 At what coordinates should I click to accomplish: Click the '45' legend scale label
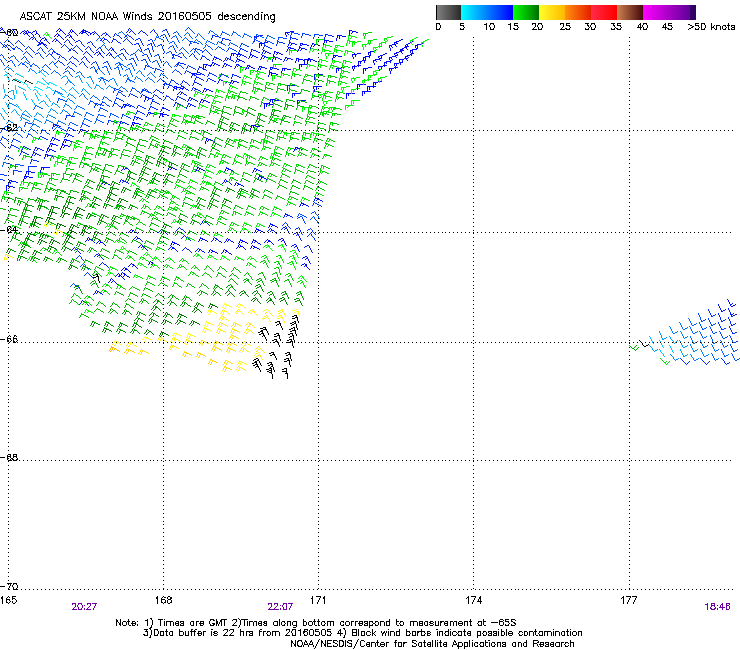667,27
